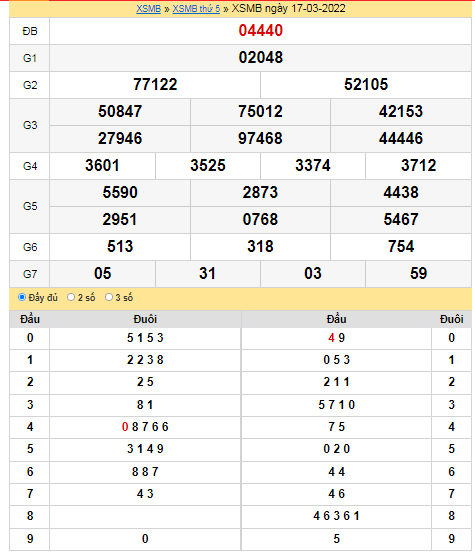
Task: Click the G7 number 05
Action: click(x=102, y=273)
